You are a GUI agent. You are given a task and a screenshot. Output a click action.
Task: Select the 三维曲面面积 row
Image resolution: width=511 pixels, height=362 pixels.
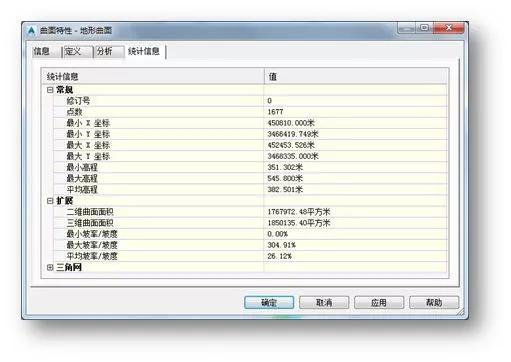click(x=250, y=223)
